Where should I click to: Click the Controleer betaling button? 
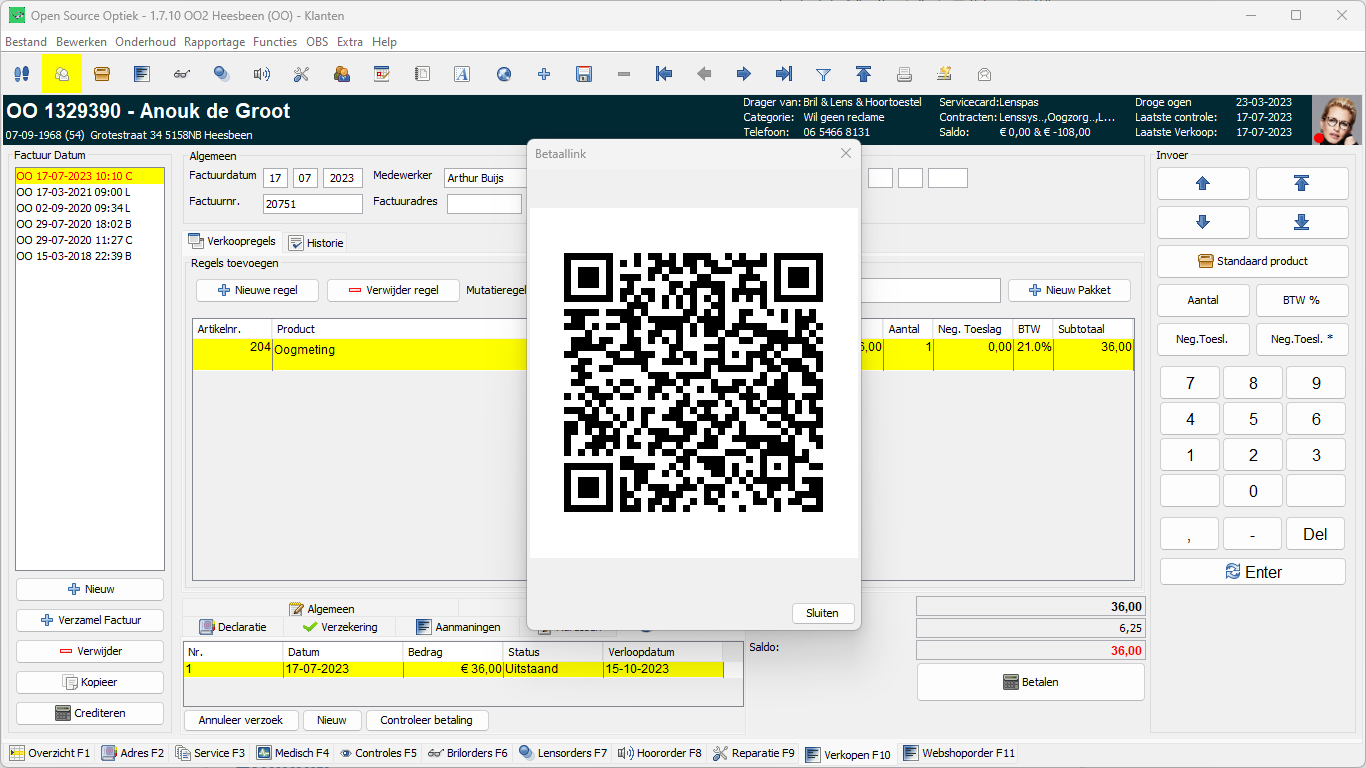pos(426,720)
